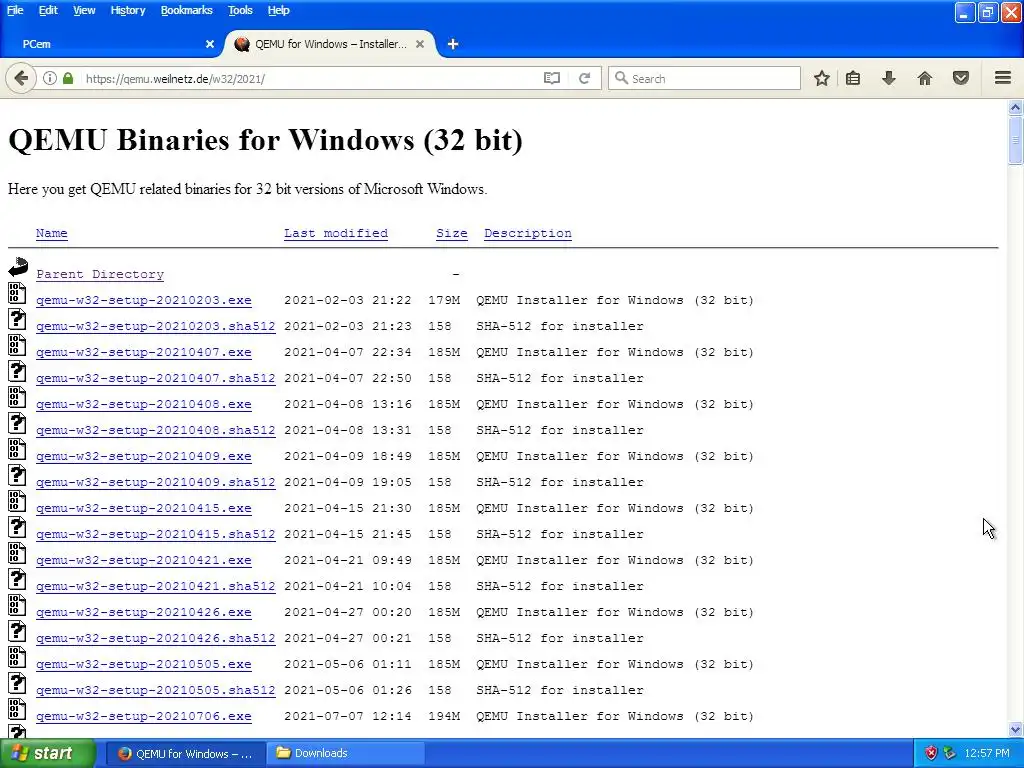Reload the page with the refresh icon
The height and width of the screenshot is (768, 1024).
point(584,78)
